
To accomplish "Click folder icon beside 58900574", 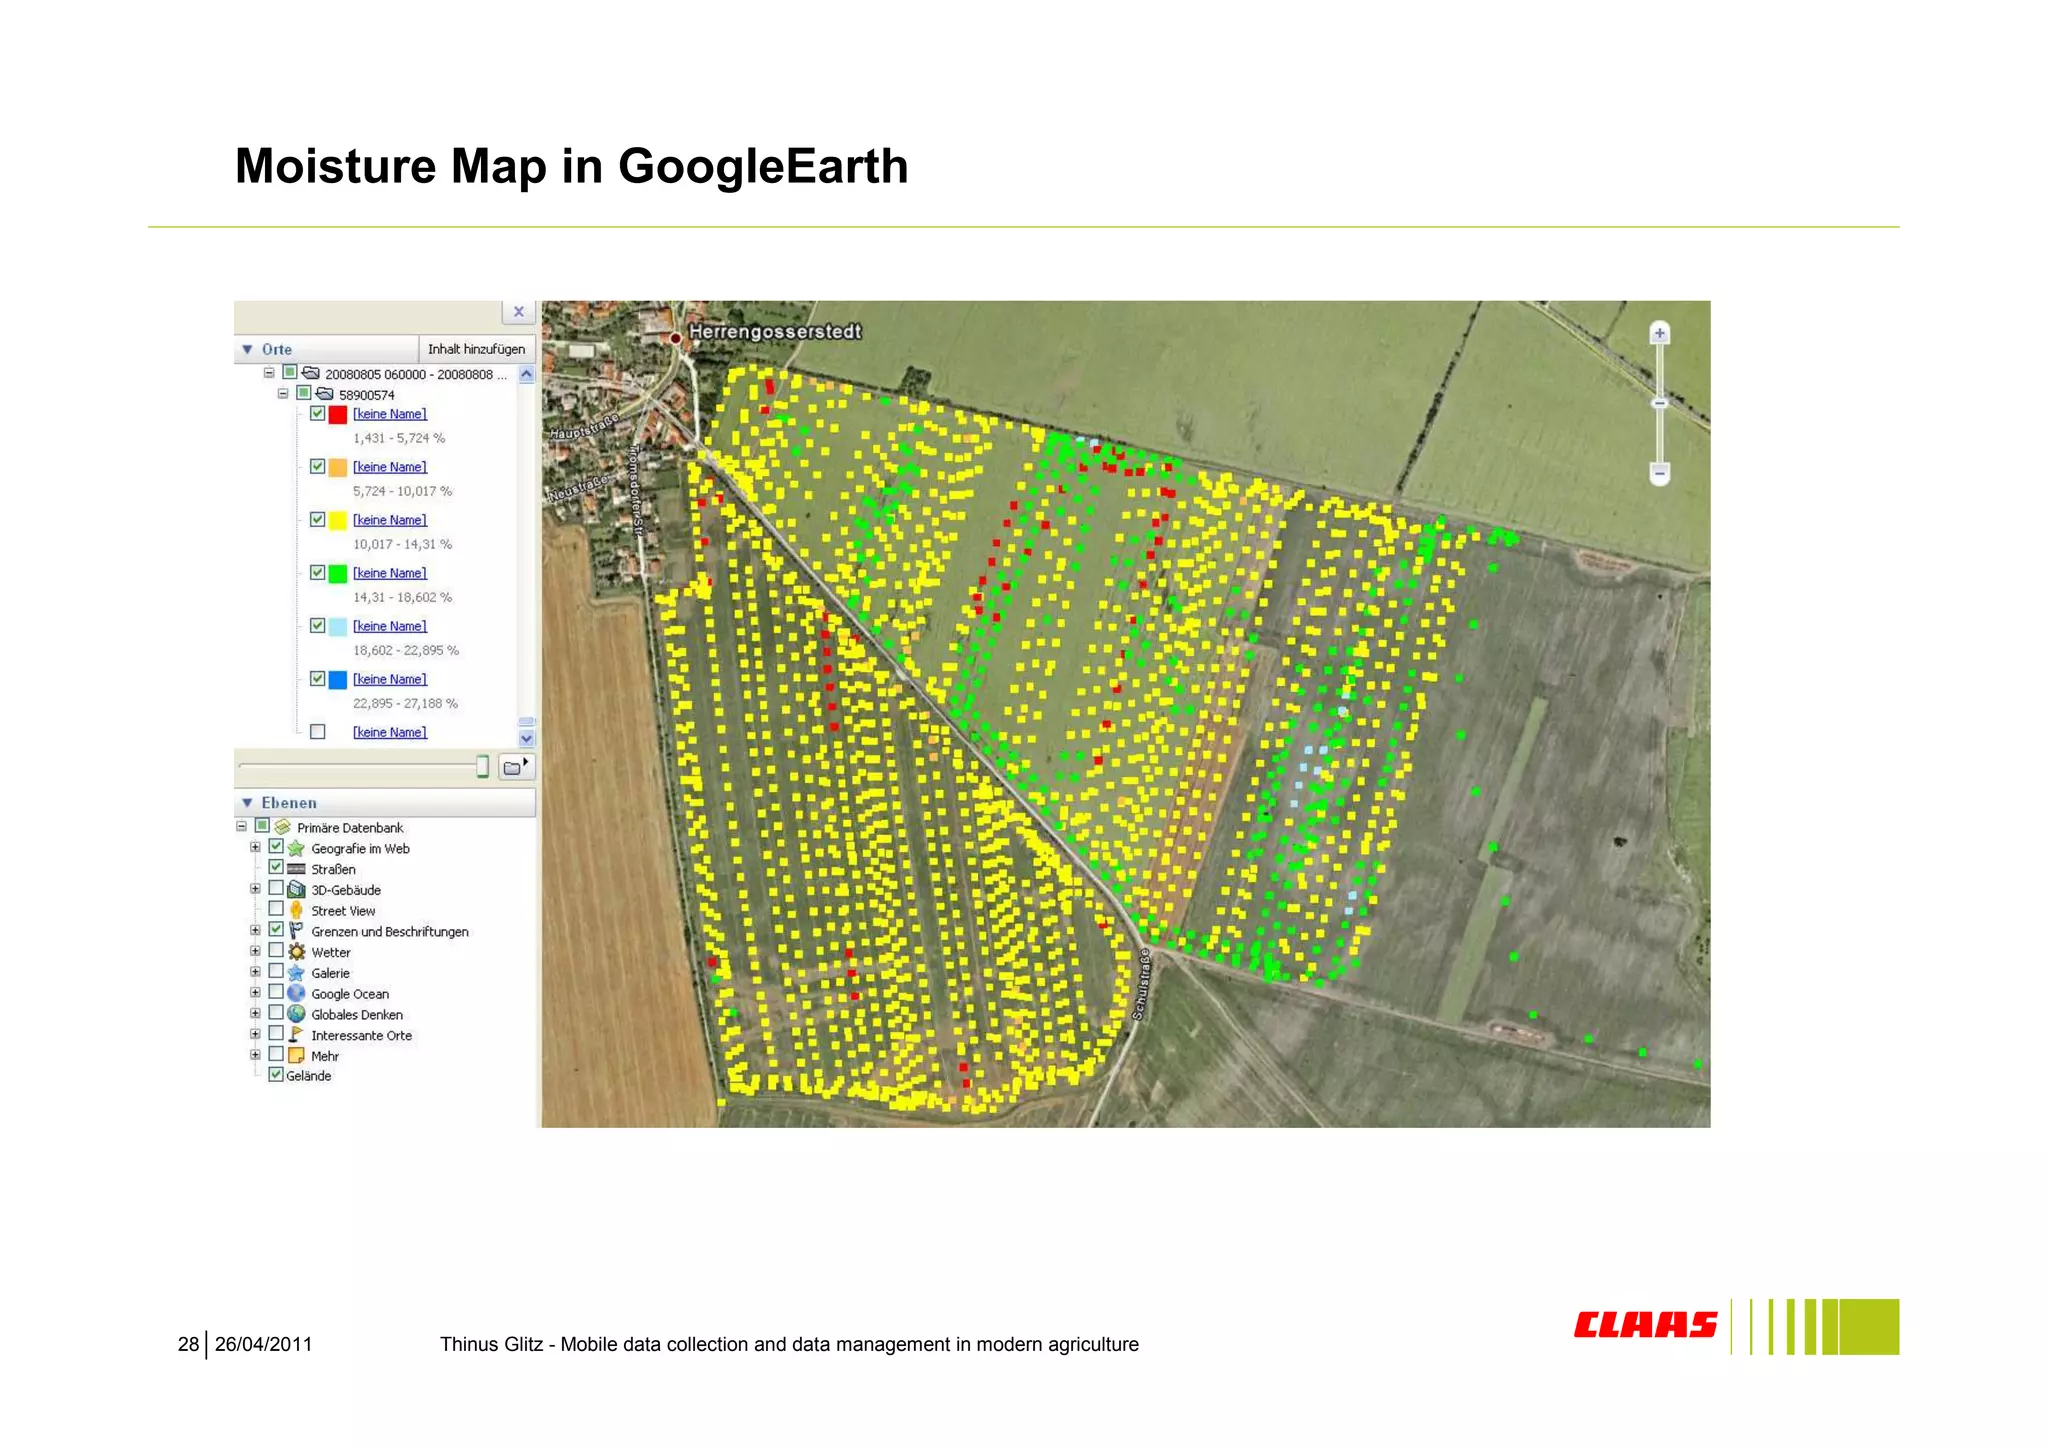I will pyautogui.click(x=324, y=394).
